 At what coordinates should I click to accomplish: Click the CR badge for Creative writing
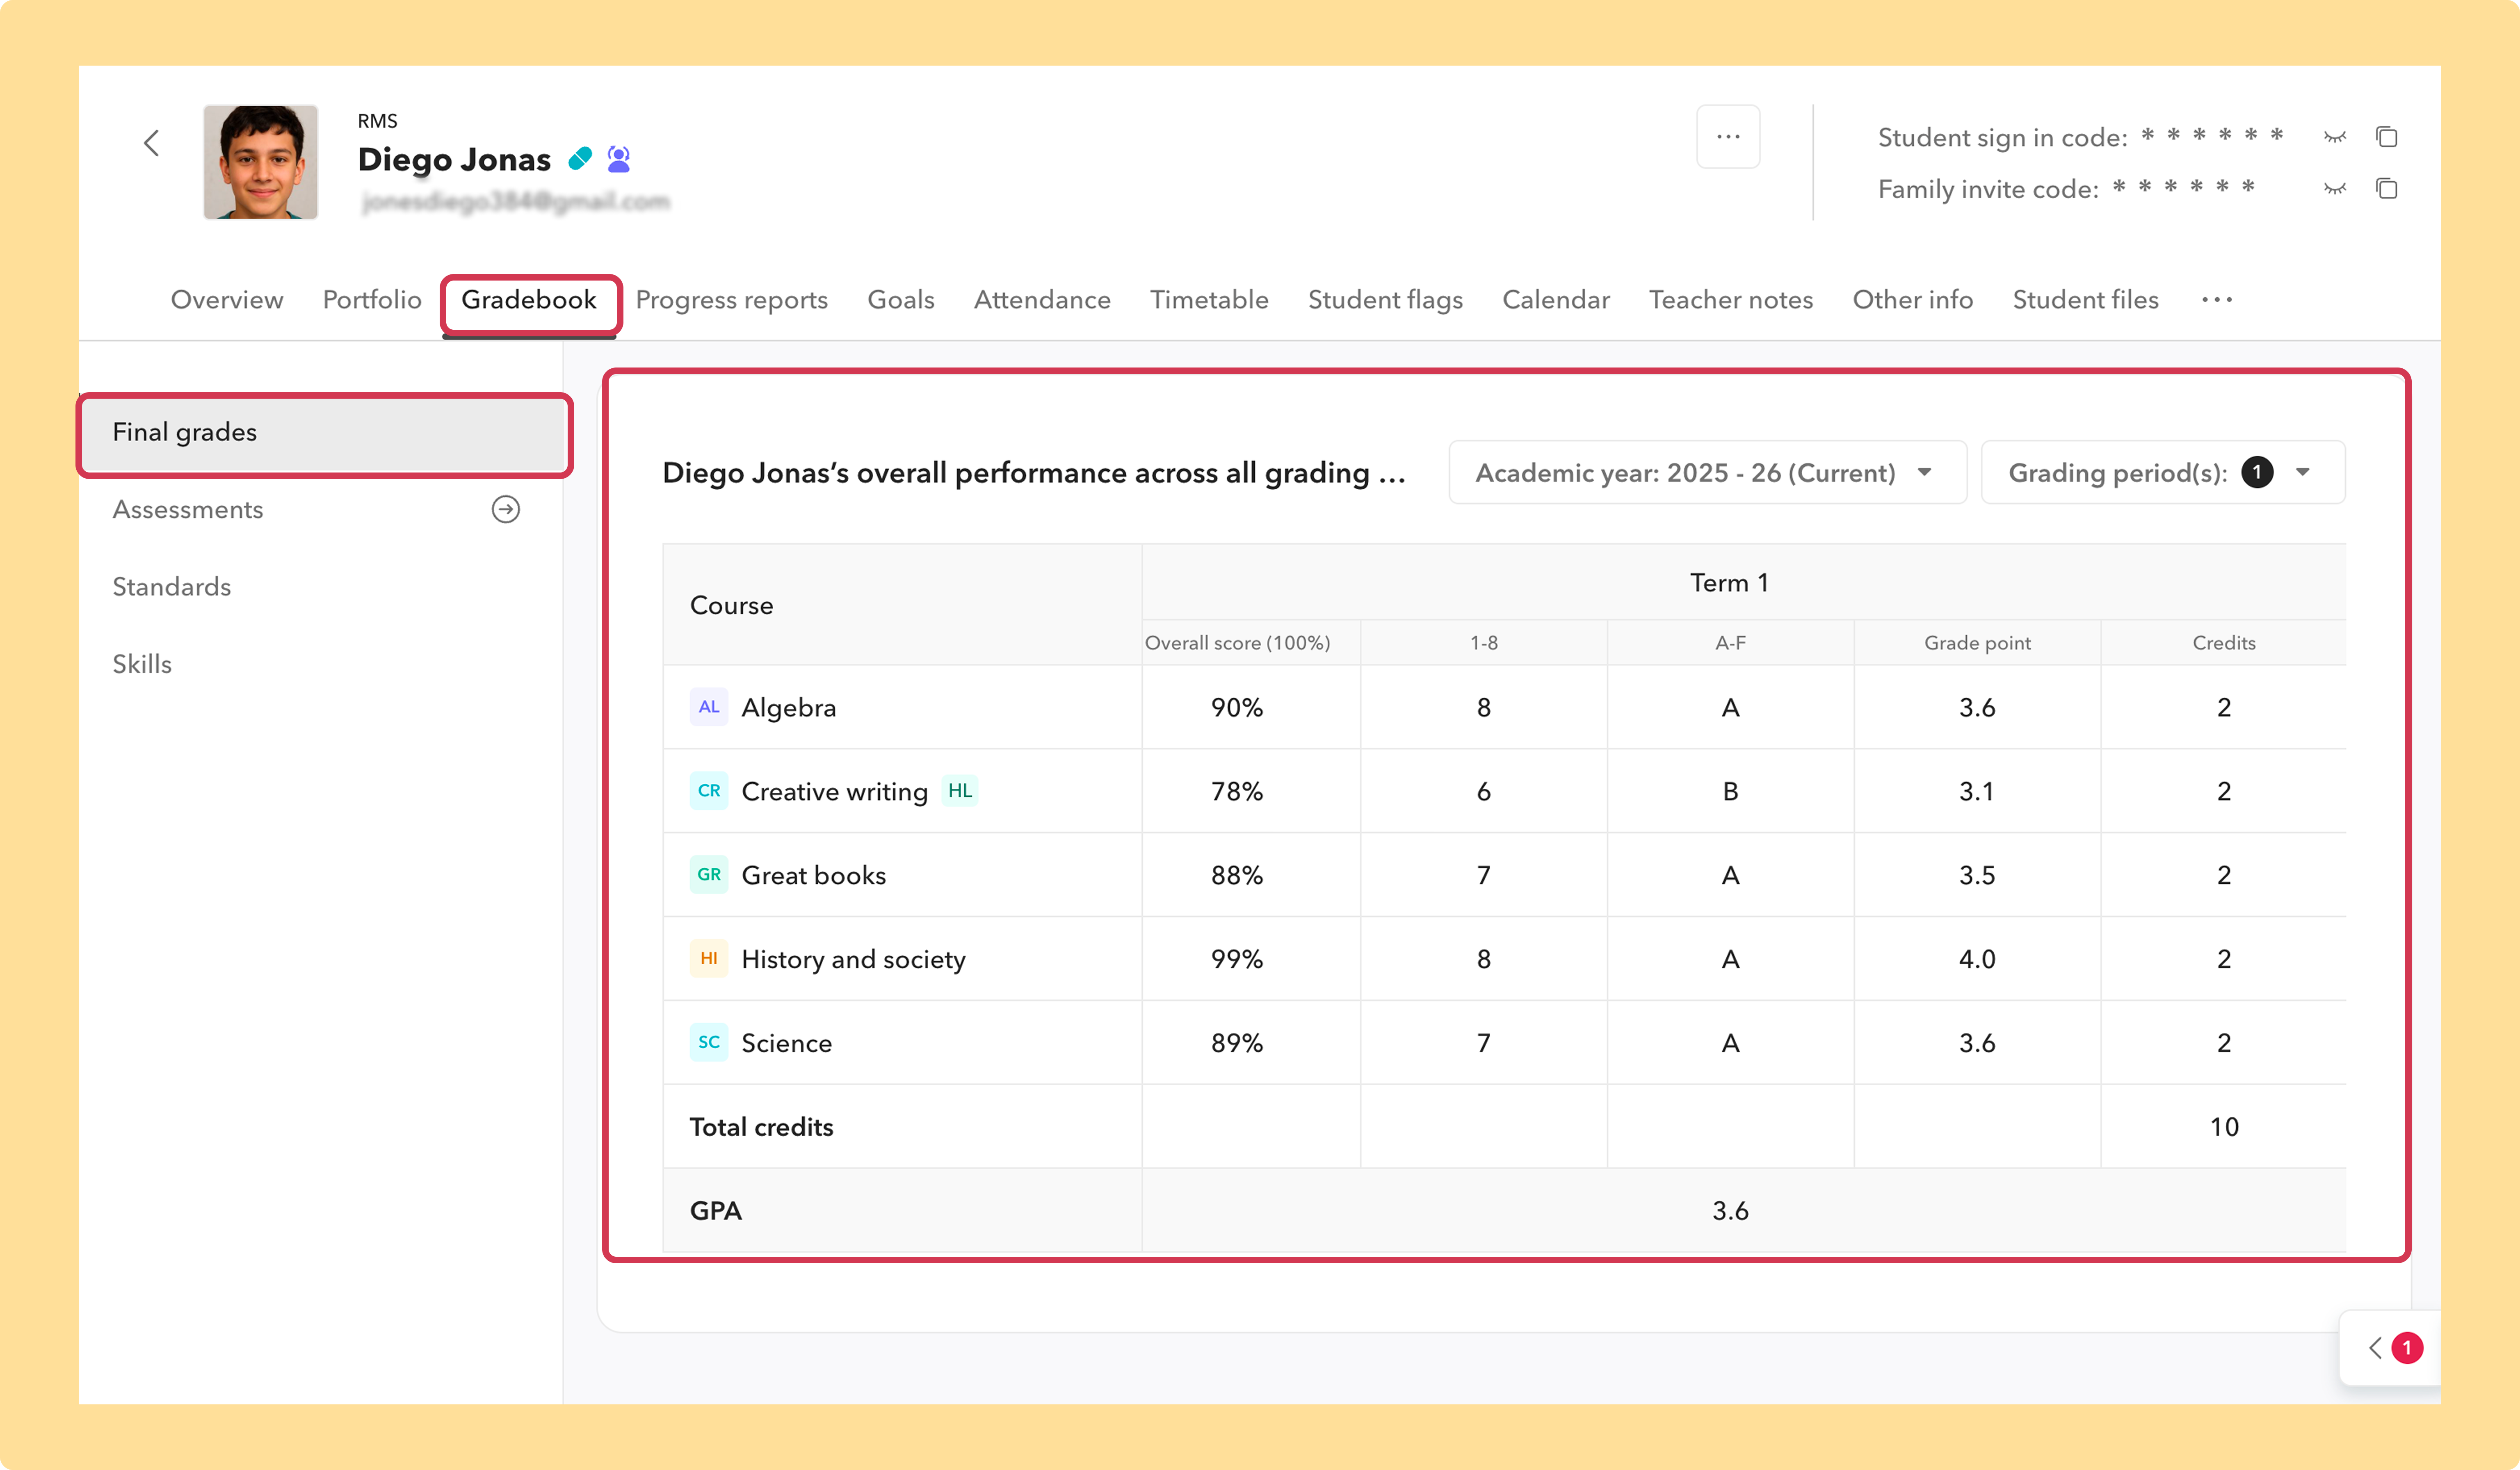pyautogui.click(x=709, y=791)
